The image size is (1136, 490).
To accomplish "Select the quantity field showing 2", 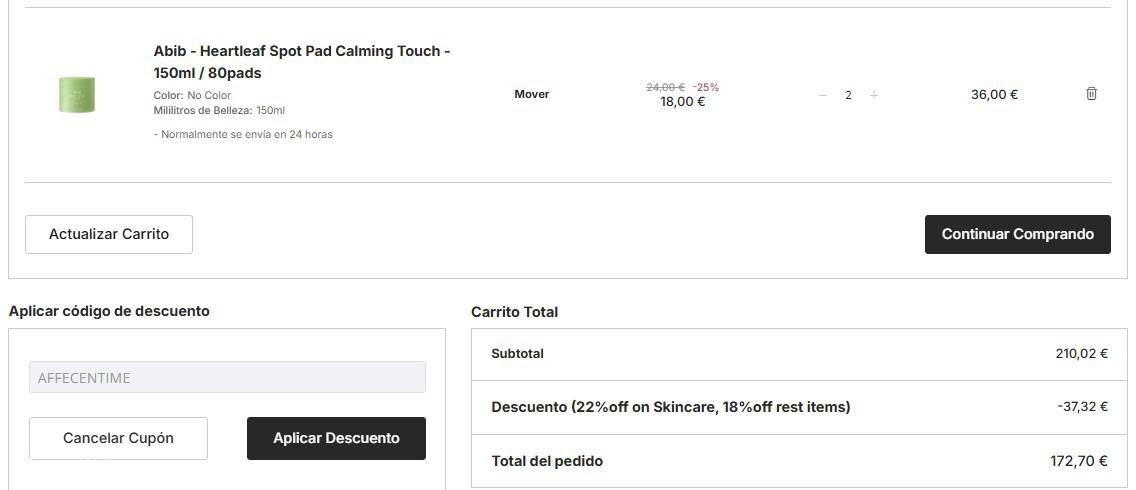I will (x=848, y=95).
